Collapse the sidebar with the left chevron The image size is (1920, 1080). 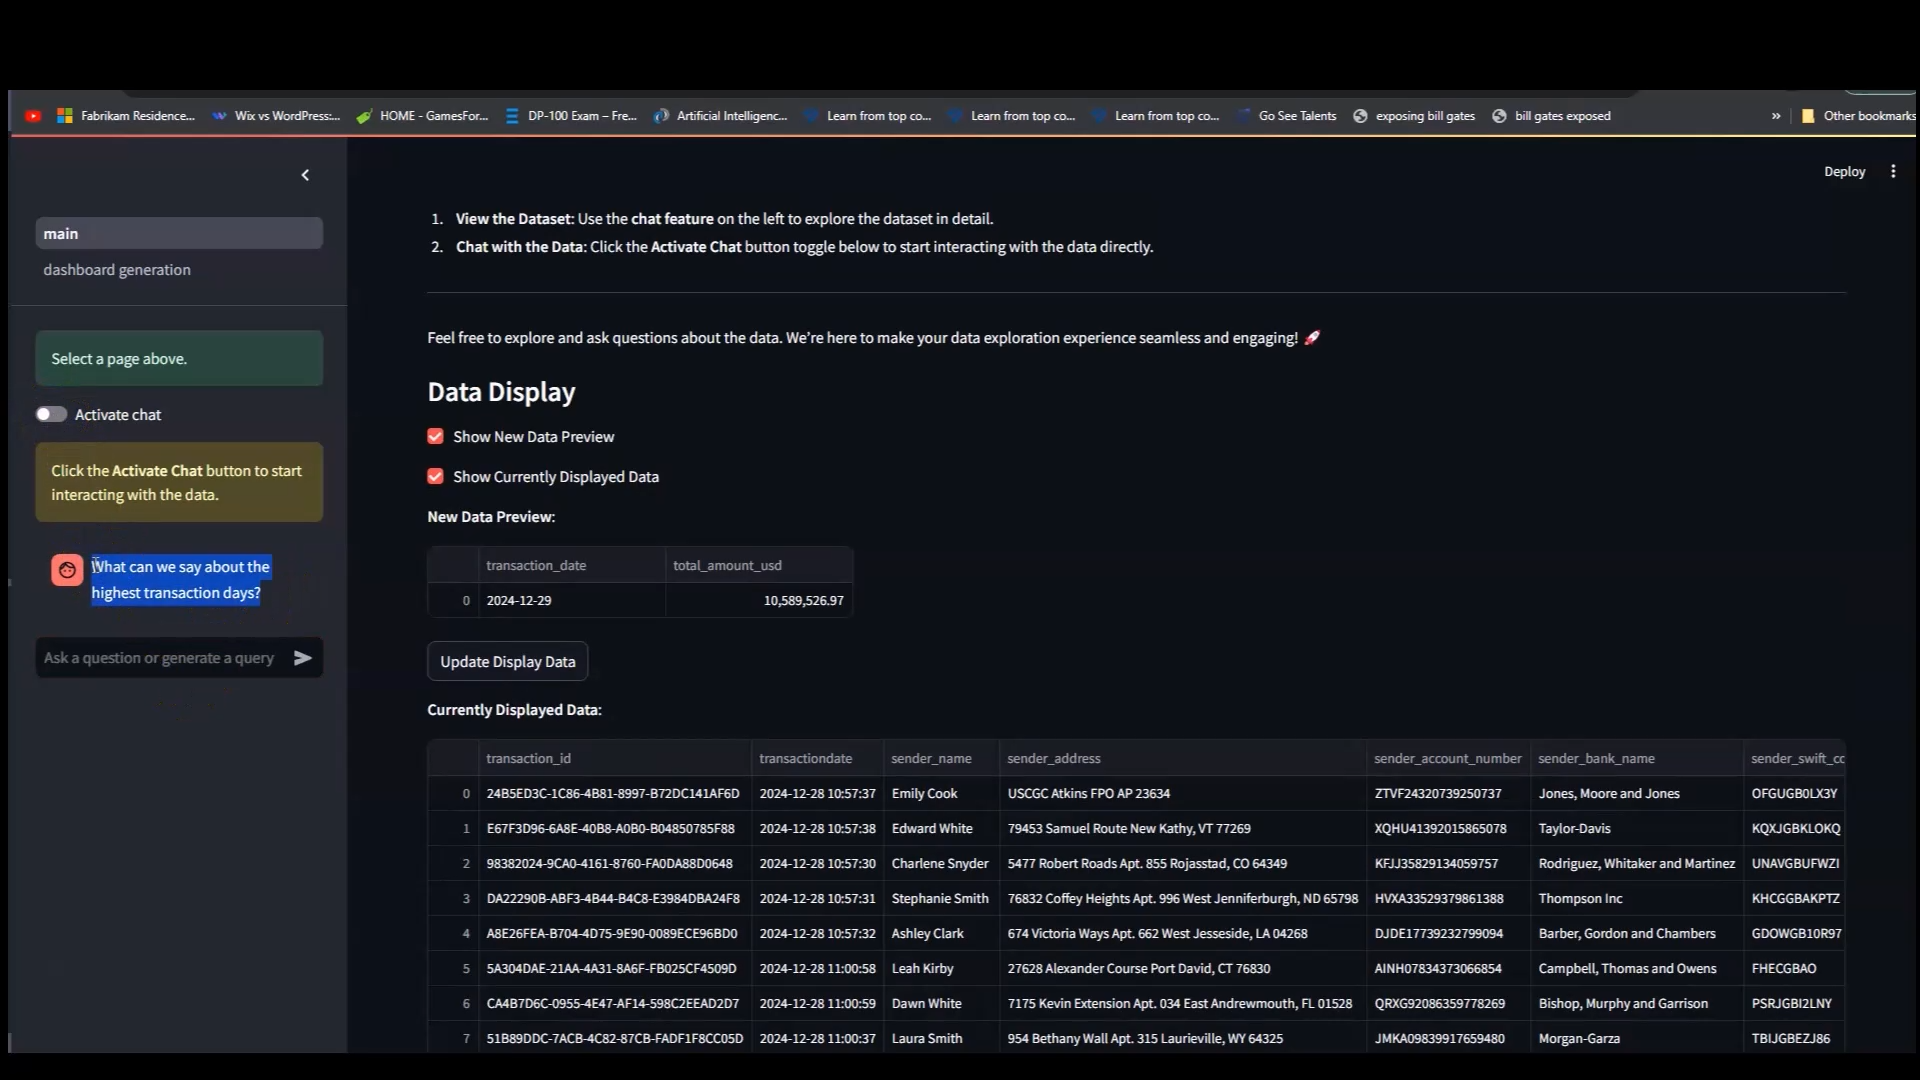(305, 175)
